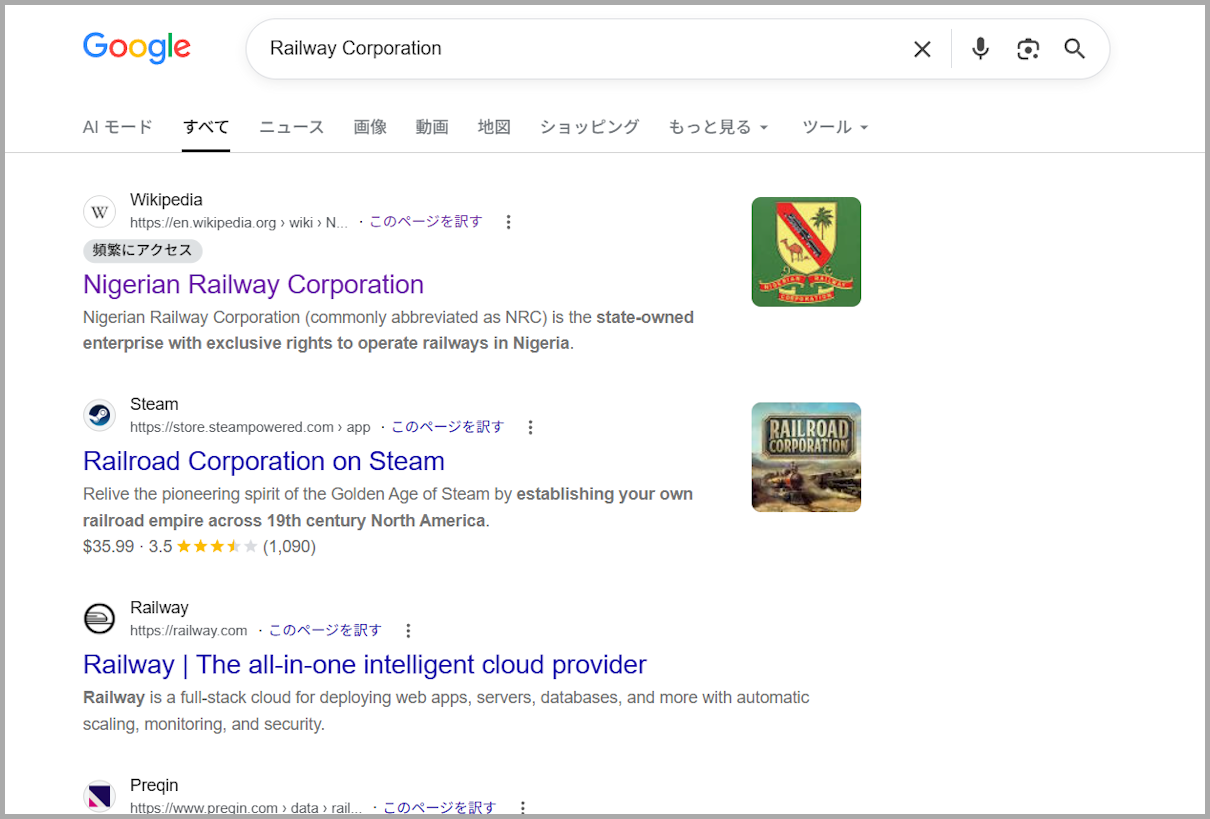Translate the Steam result page
Viewport: 1210px width, 819px height.
coord(448,427)
